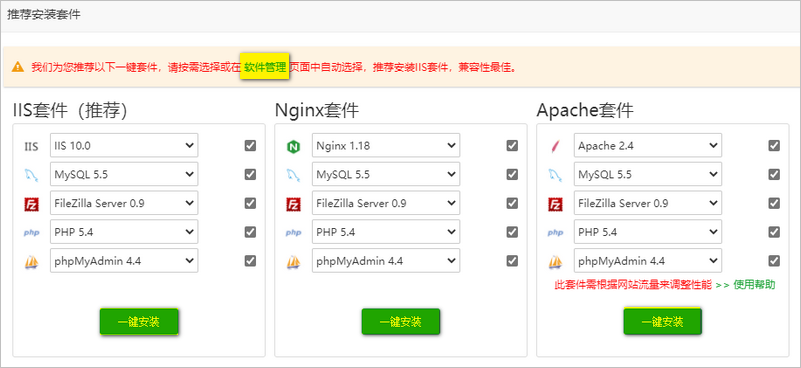
Task: Click the red 此套件需根据网站流量来调整性能 note
Action: coord(633,285)
